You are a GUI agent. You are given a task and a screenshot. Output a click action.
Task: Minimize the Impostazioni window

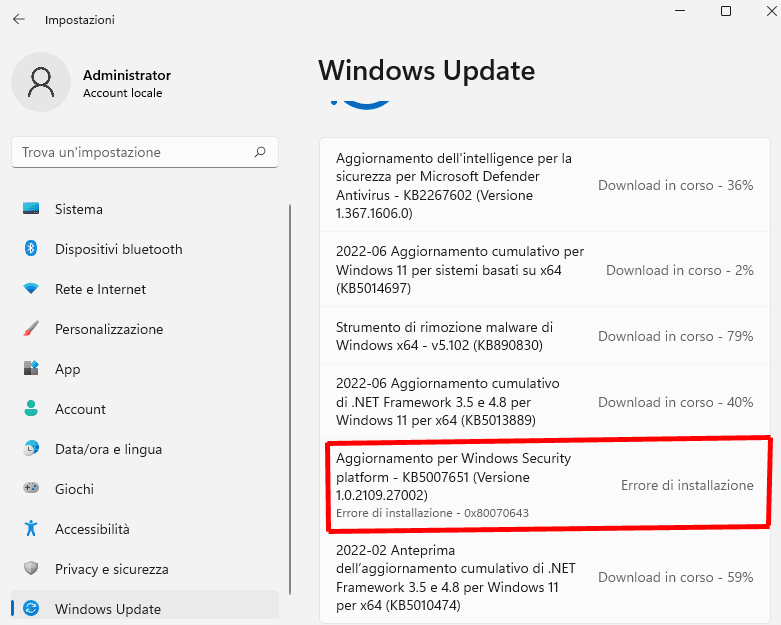(680, 11)
